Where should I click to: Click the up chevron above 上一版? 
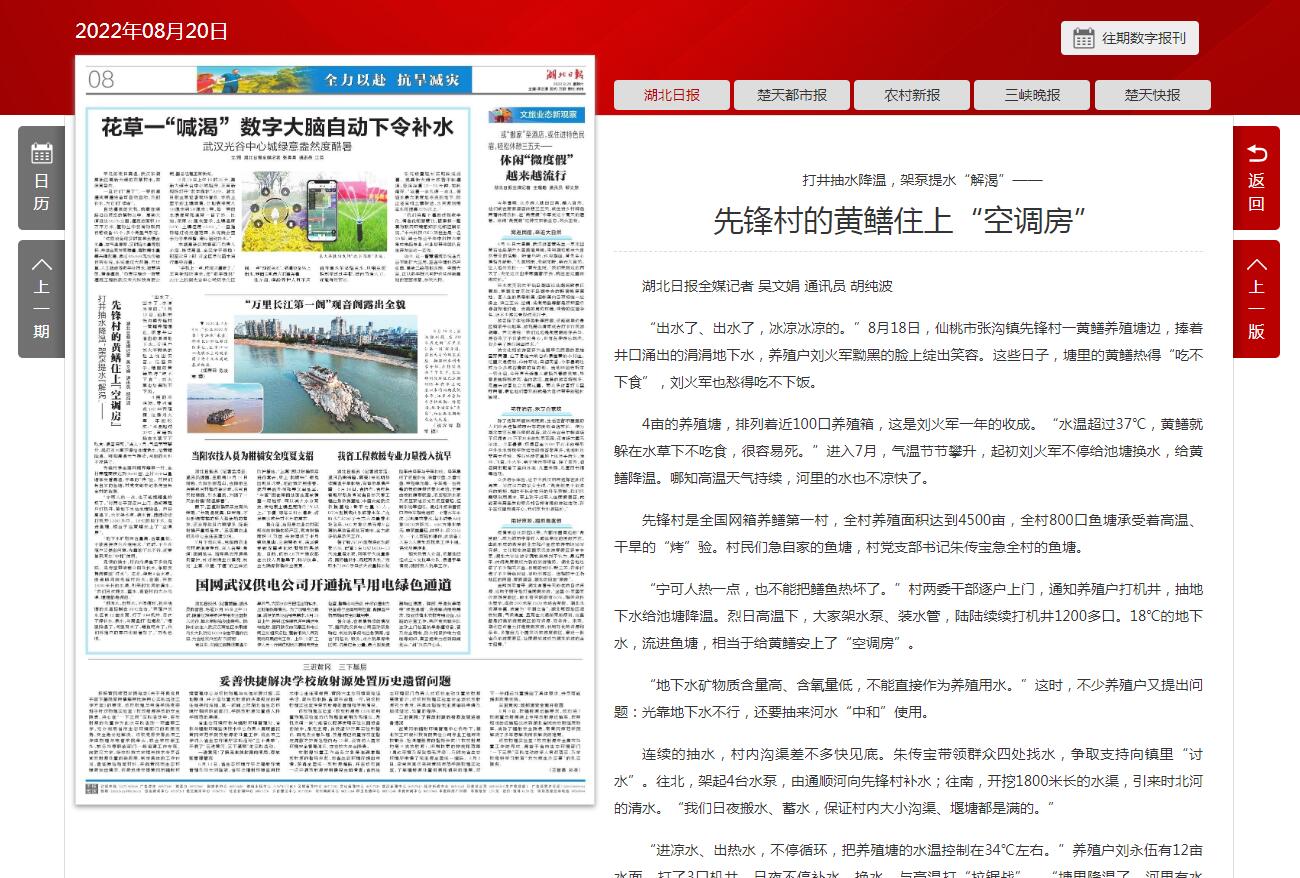click(1257, 265)
